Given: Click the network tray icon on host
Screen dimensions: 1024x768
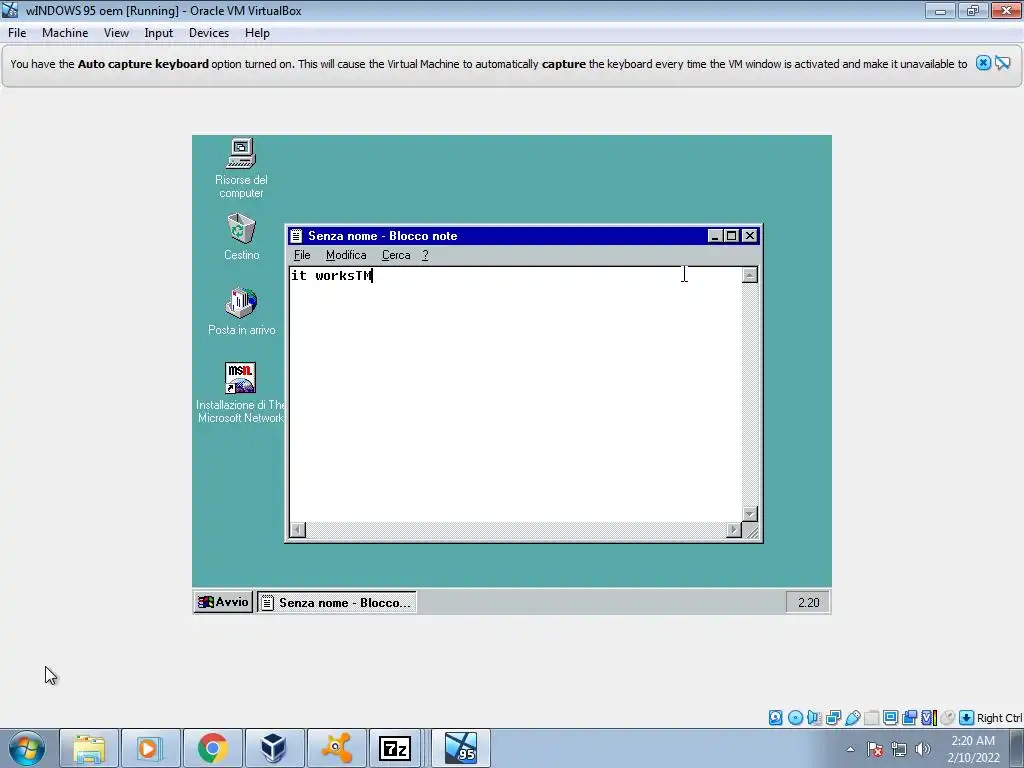Looking at the screenshot, I should point(899,749).
